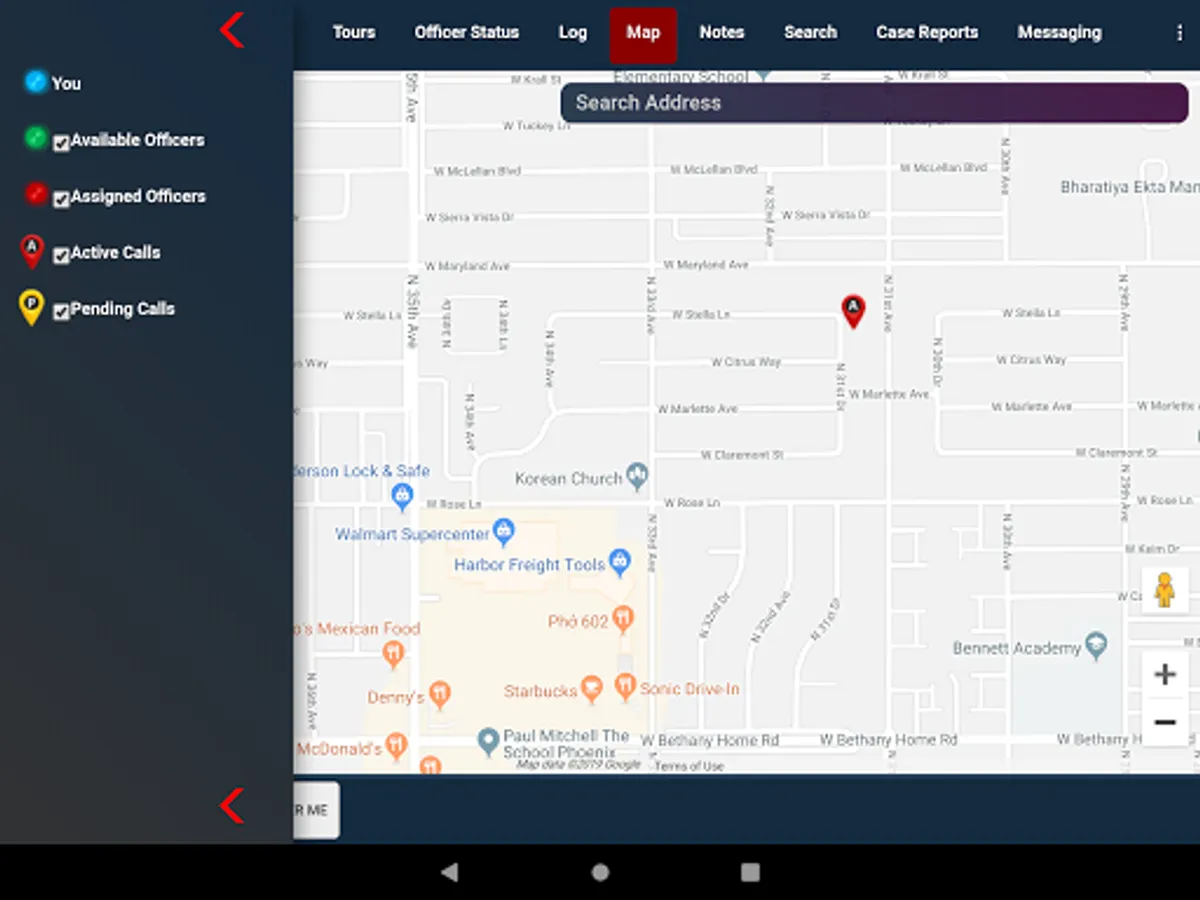The image size is (1200, 900).
Task: Click the Denny's restaurant pin
Action: pyautogui.click(x=439, y=694)
